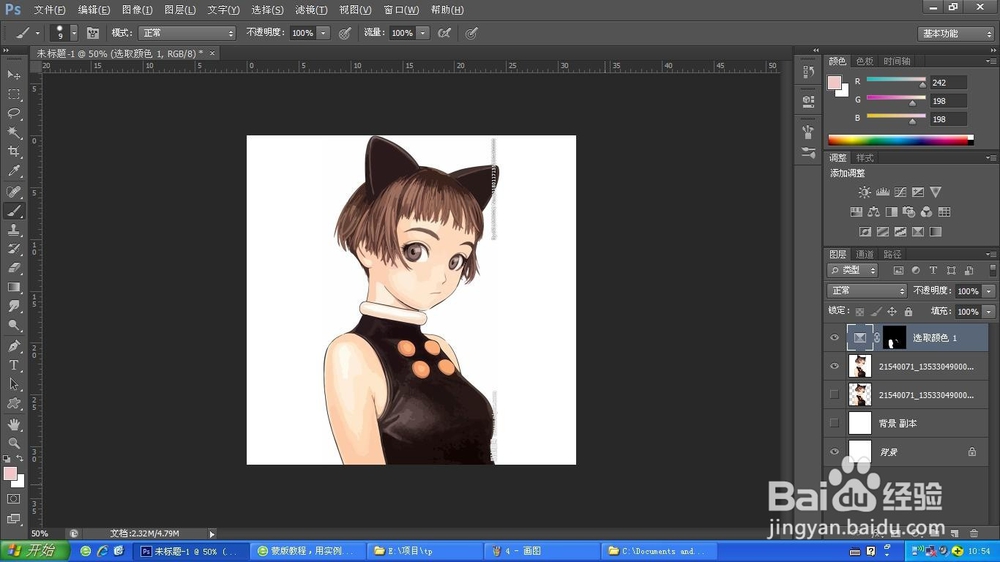Viewport: 1000px width, 562px height.
Task: Select the Healing Brush tool
Action: [13, 191]
